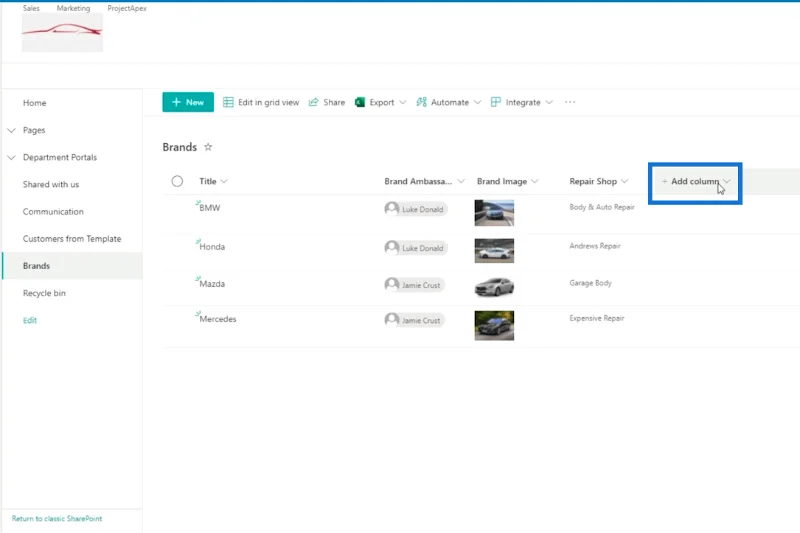Open the Mazda list item
This screenshot has height=533, width=800.
(212, 284)
